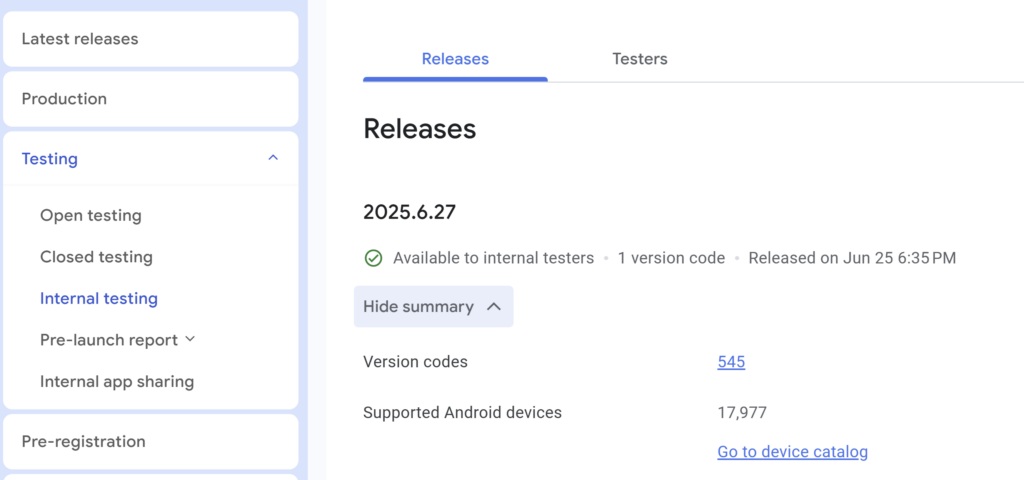Open Latest releases in sidebar
This screenshot has height=480, width=1024.
80,39
